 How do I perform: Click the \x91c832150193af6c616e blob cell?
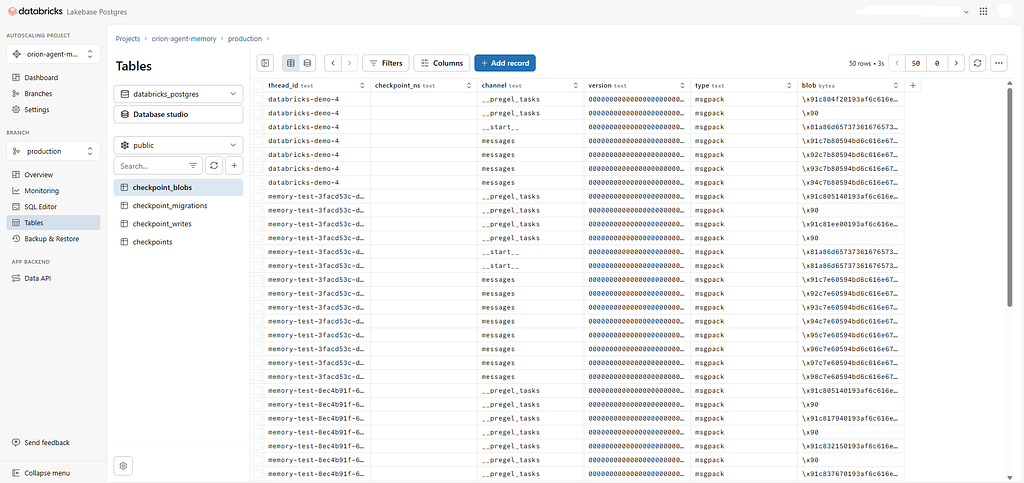pyautogui.click(x=851, y=446)
